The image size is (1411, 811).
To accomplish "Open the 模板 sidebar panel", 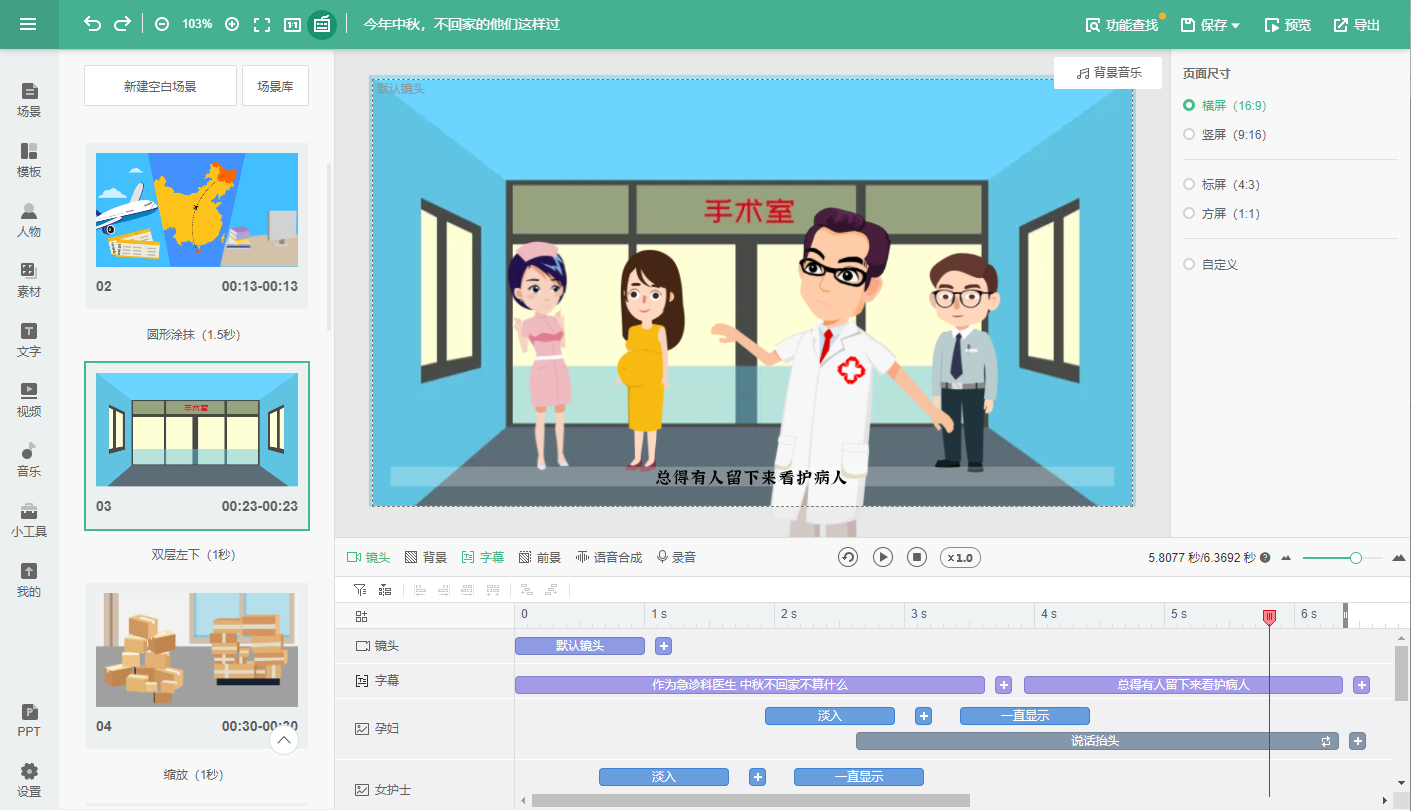I will point(29,160).
